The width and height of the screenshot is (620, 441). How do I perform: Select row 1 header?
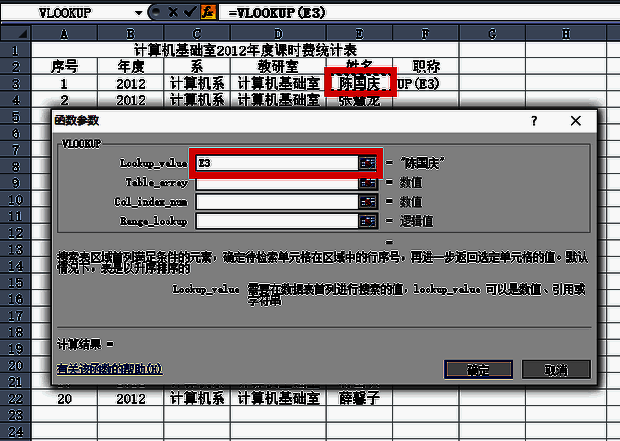(x=15, y=50)
